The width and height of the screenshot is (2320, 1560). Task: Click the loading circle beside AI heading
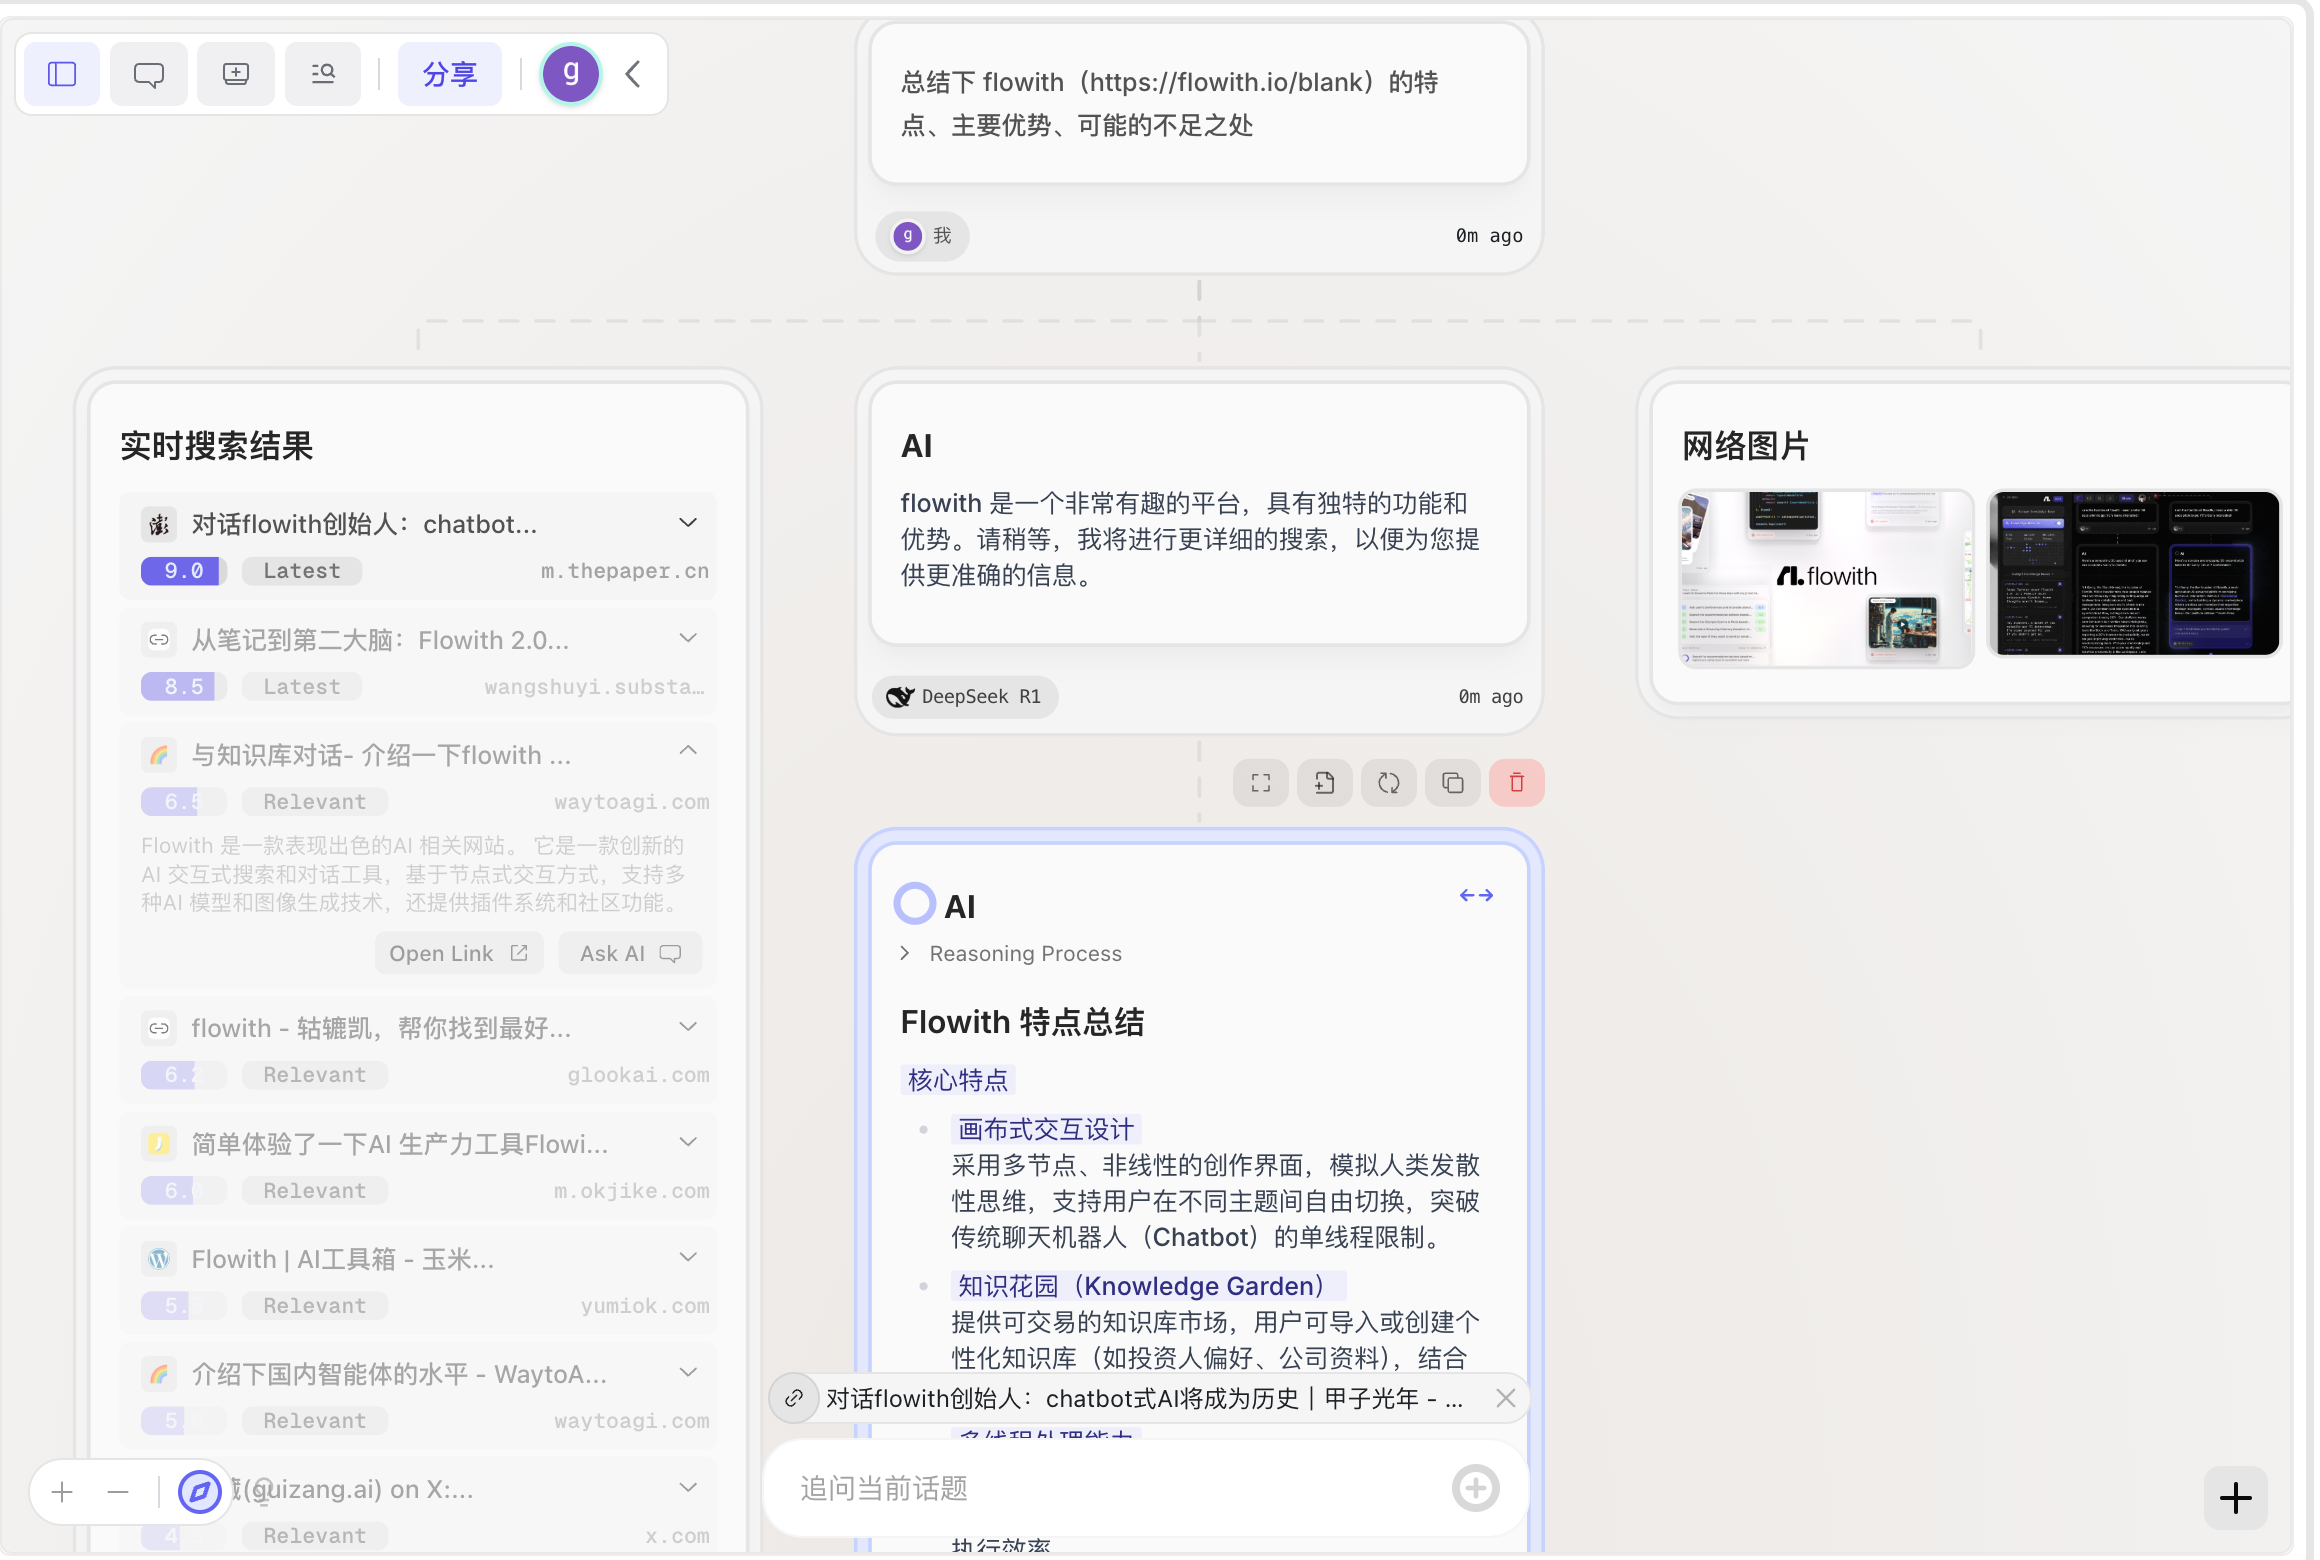(x=915, y=903)
